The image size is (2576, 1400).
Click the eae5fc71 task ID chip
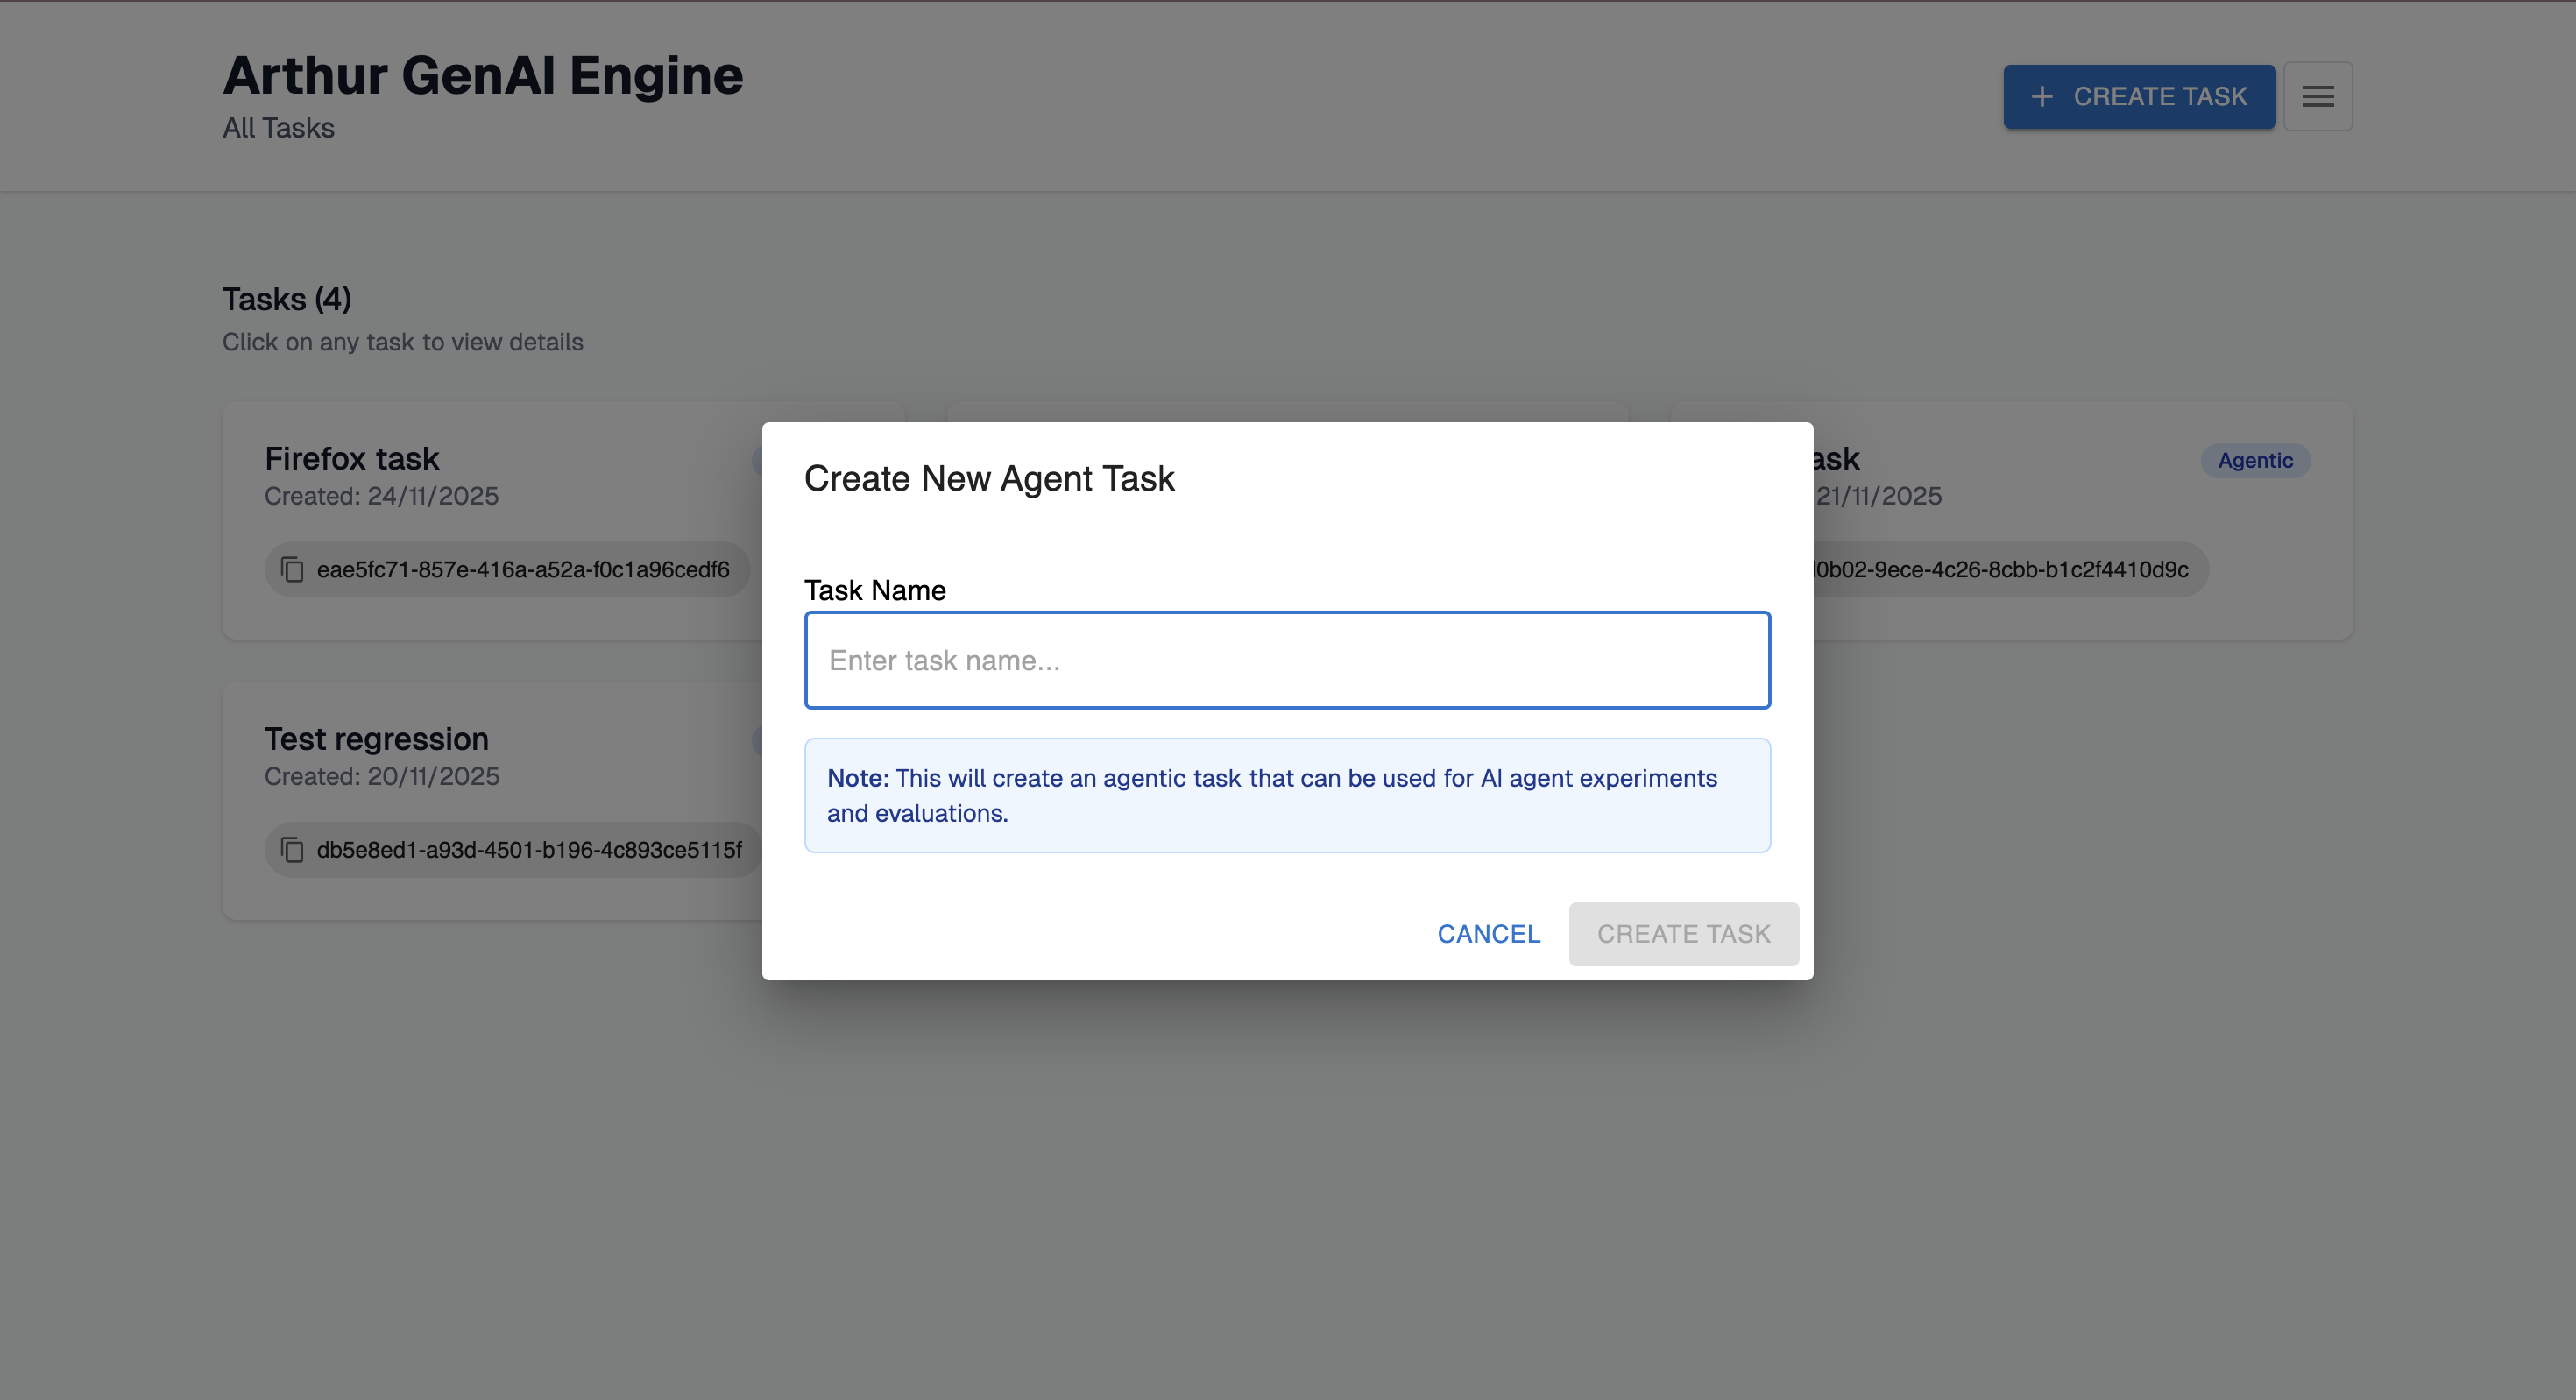pos(522,570)
